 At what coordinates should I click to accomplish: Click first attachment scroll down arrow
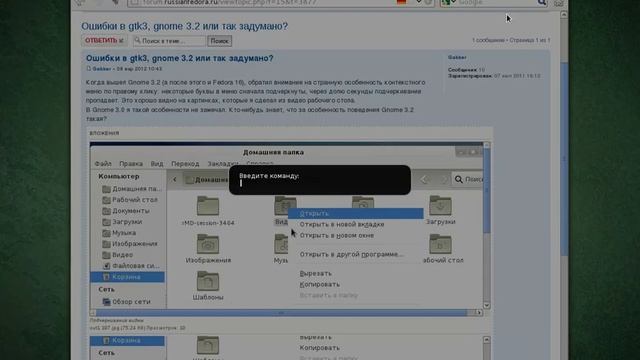[487, 306]
